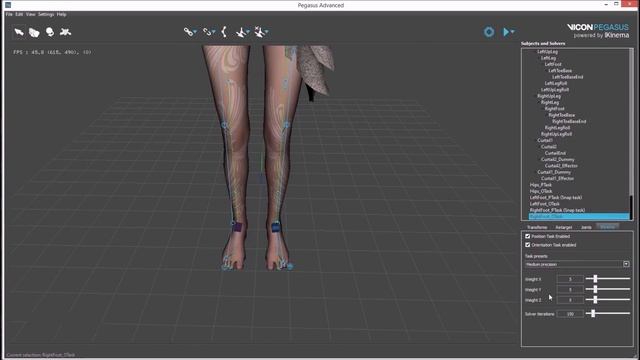
Task: Click the Weight Y slider
Action: click(608, 289)
